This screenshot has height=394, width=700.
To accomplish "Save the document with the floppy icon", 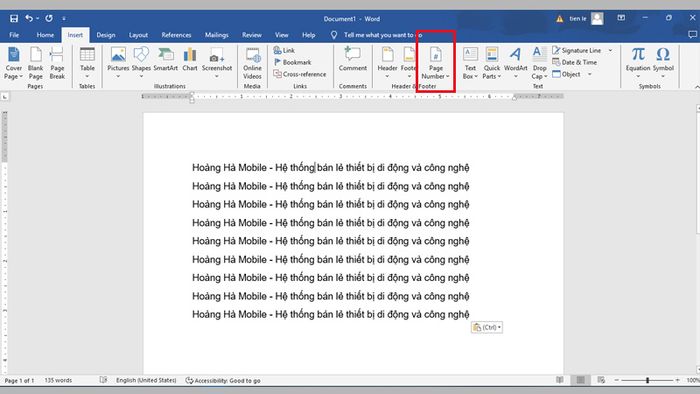I will pos(14,18).
